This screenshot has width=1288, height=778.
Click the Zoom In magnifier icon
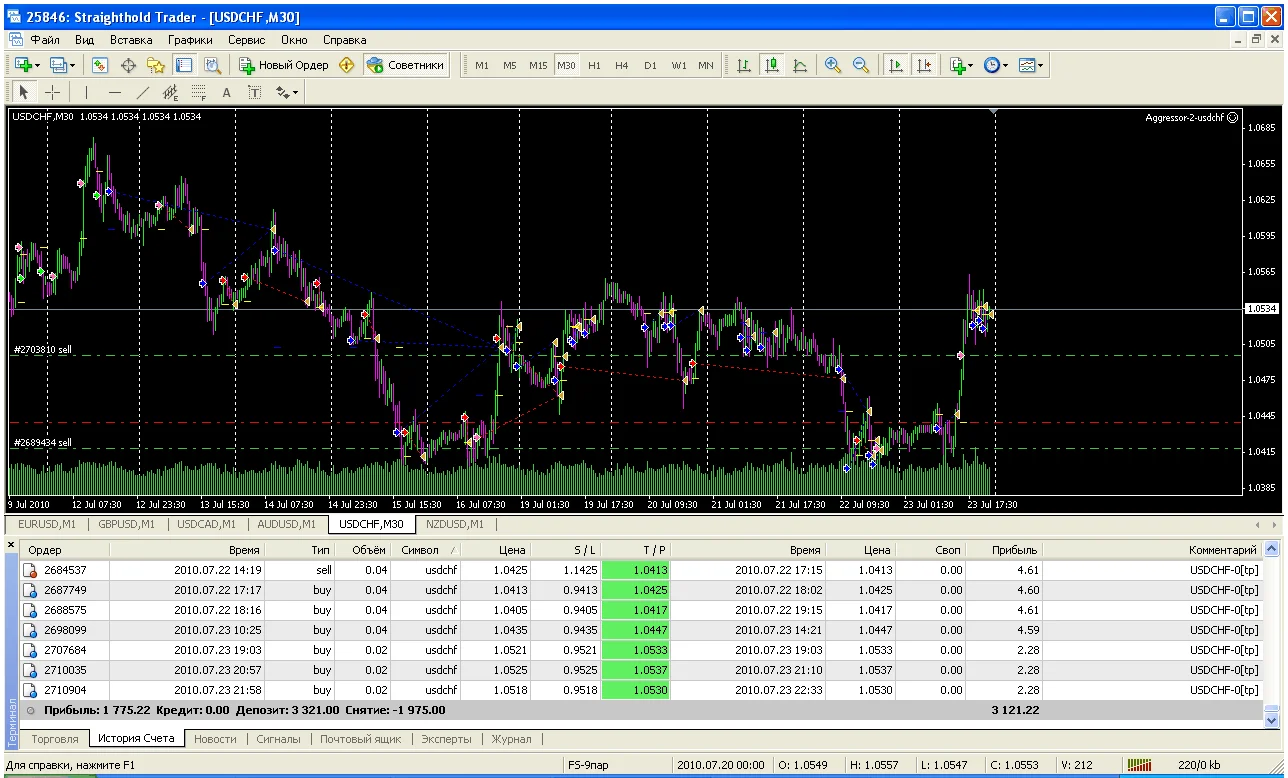(833, 65)
